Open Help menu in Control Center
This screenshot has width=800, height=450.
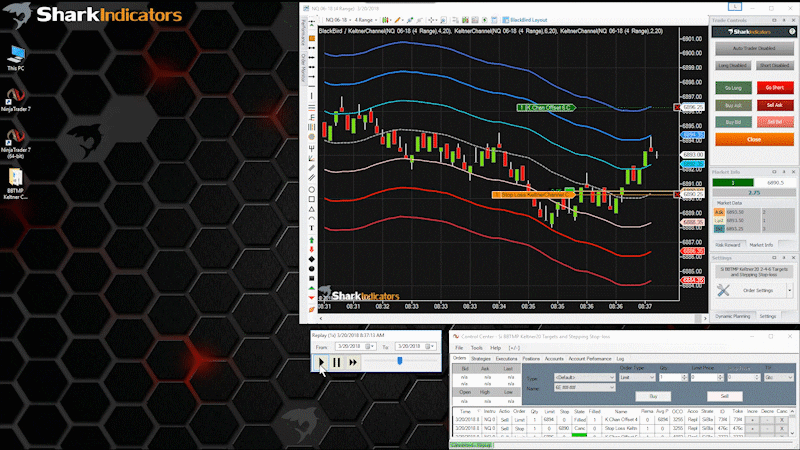[495, 348]
